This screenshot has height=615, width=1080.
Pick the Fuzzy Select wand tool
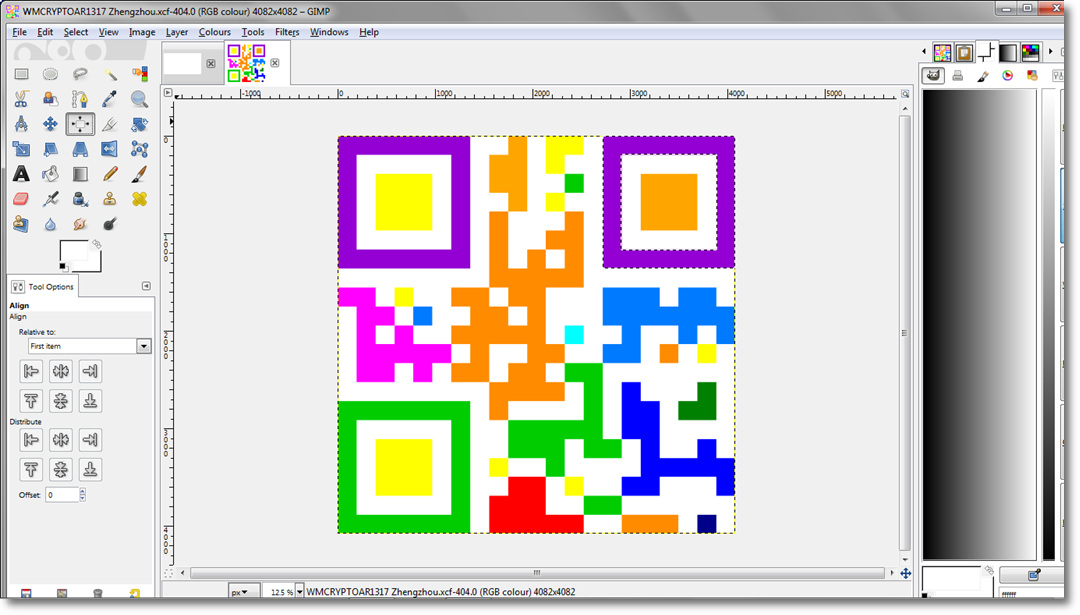coord(110,74)
